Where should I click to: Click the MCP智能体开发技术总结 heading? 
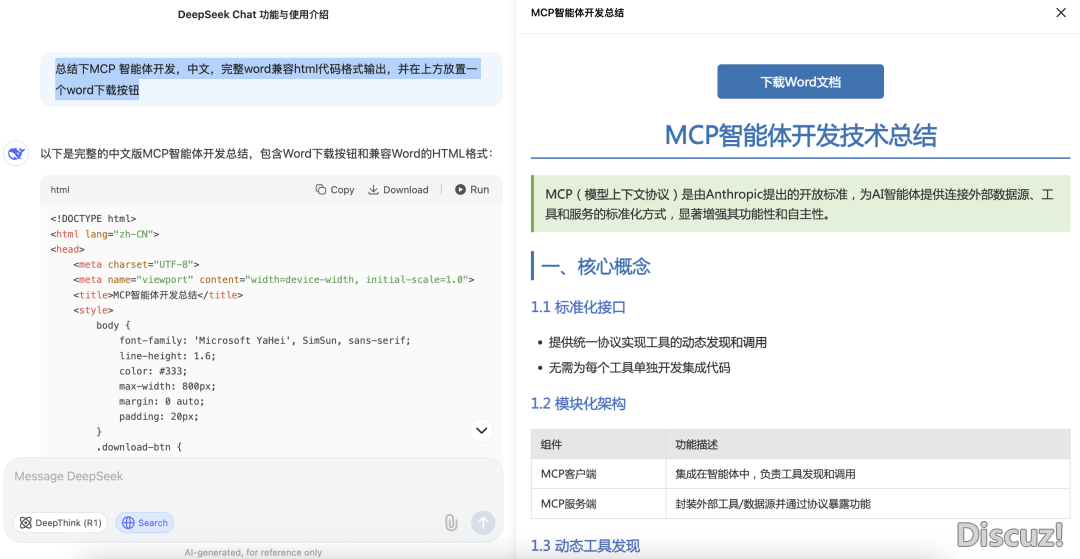click(x=800, y=135)
